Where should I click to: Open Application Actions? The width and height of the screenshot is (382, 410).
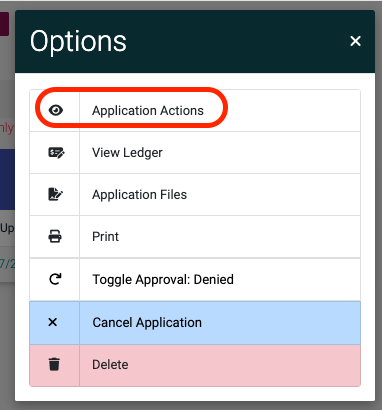[x=195, y=110]
